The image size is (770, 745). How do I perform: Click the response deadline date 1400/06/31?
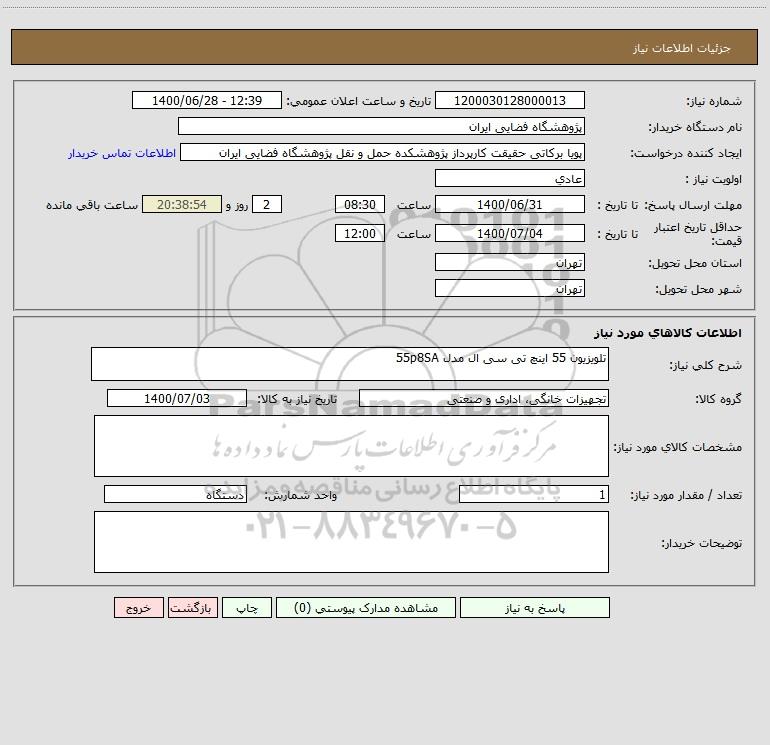pyautogui.click(x=510, y=205)
